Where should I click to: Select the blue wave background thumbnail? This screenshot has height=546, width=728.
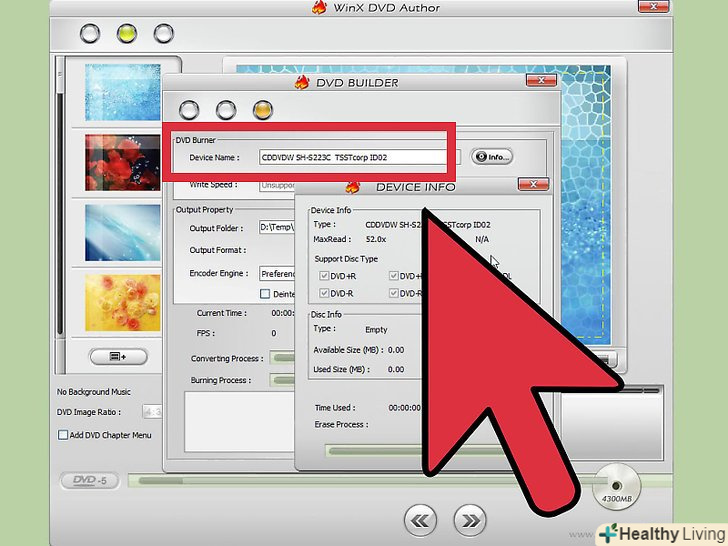123,233
